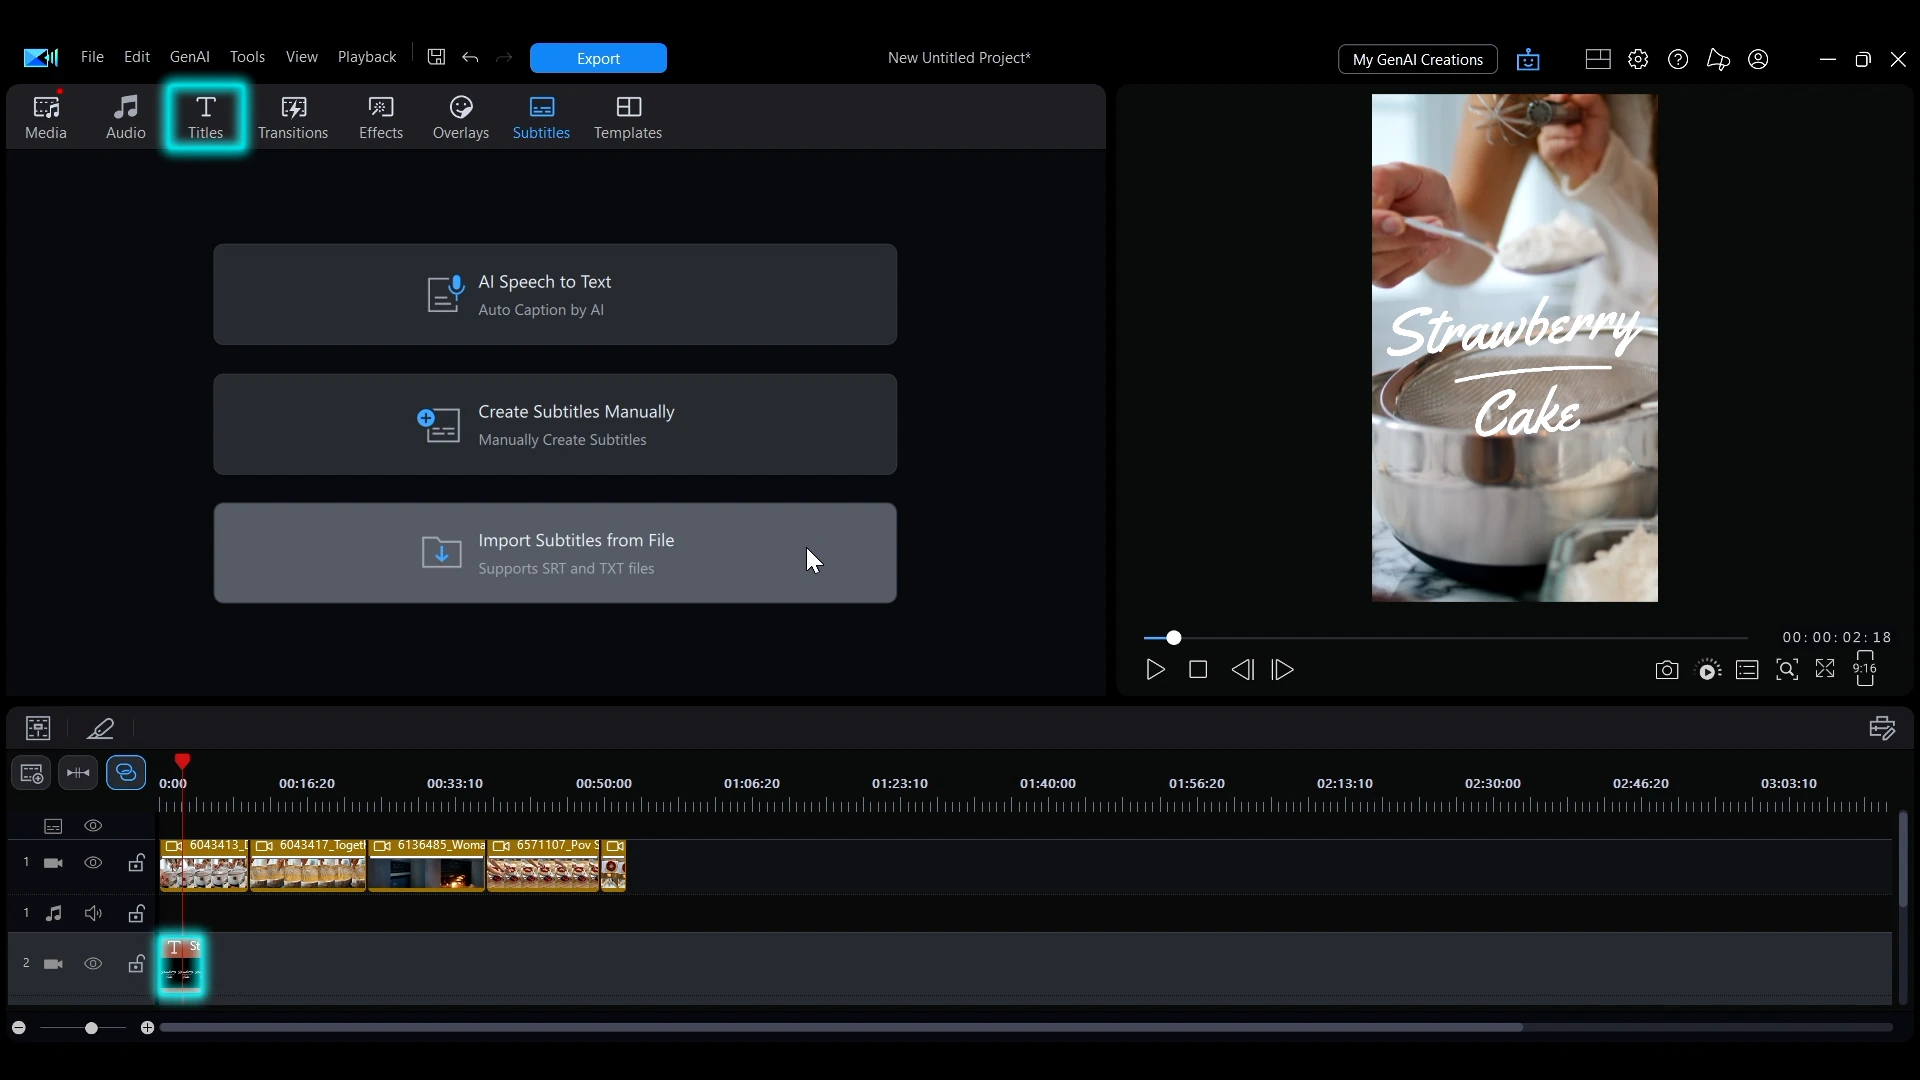1920x1080 pixels.
Task: Toggle subtitle display in preview
Action: (x=1747, y=670)
